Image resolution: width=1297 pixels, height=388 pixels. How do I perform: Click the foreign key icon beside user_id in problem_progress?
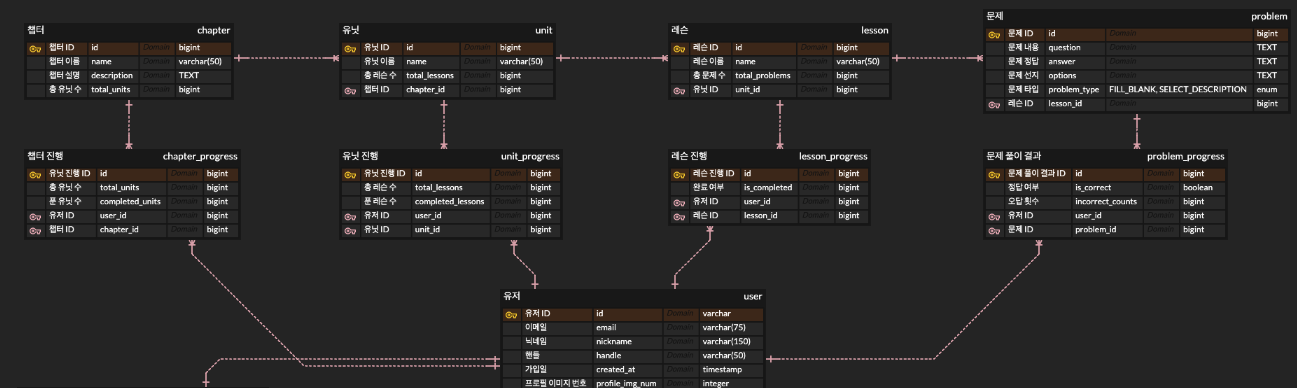point(993,216)
